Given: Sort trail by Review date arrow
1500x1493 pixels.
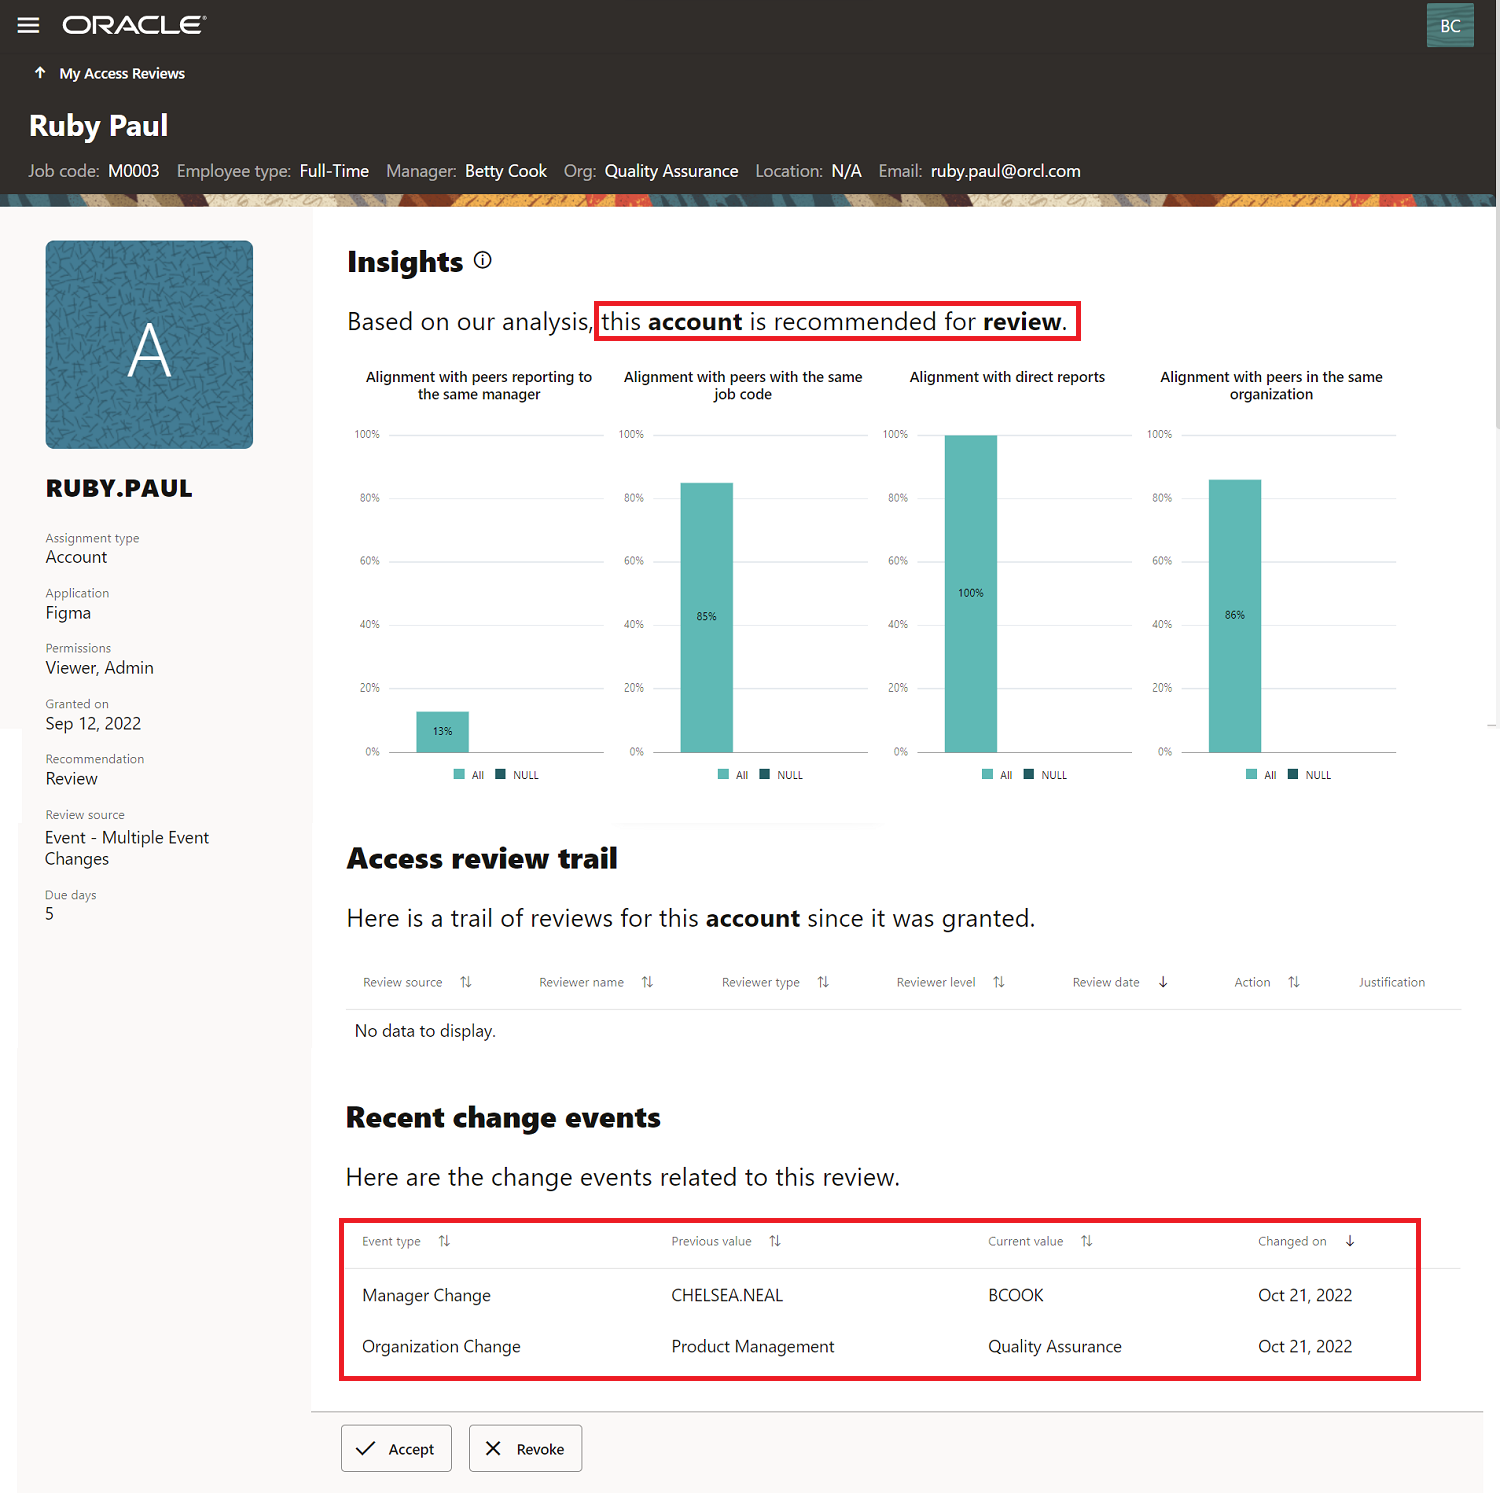Looking at the screenshot, I should click(1163, 982).
